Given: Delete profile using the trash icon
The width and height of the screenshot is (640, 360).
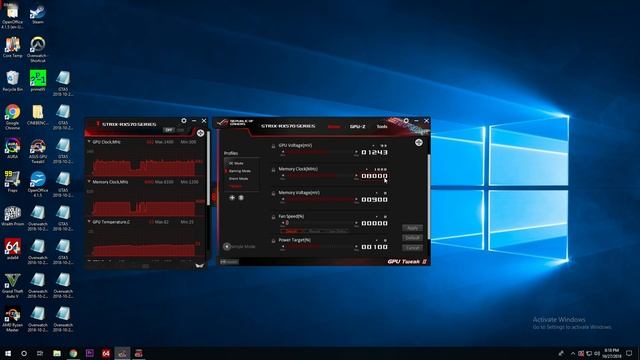Looking at the screenshot, I should 241,198.
